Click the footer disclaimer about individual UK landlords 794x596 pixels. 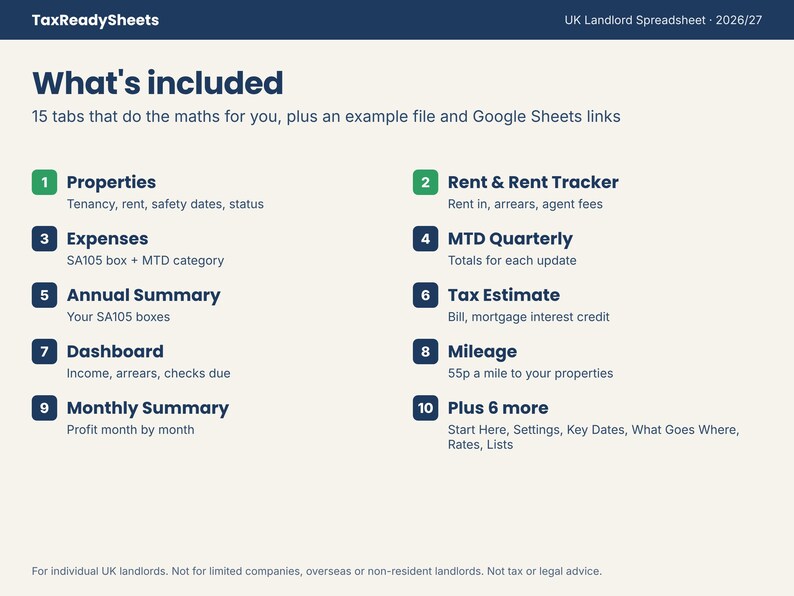316,571
